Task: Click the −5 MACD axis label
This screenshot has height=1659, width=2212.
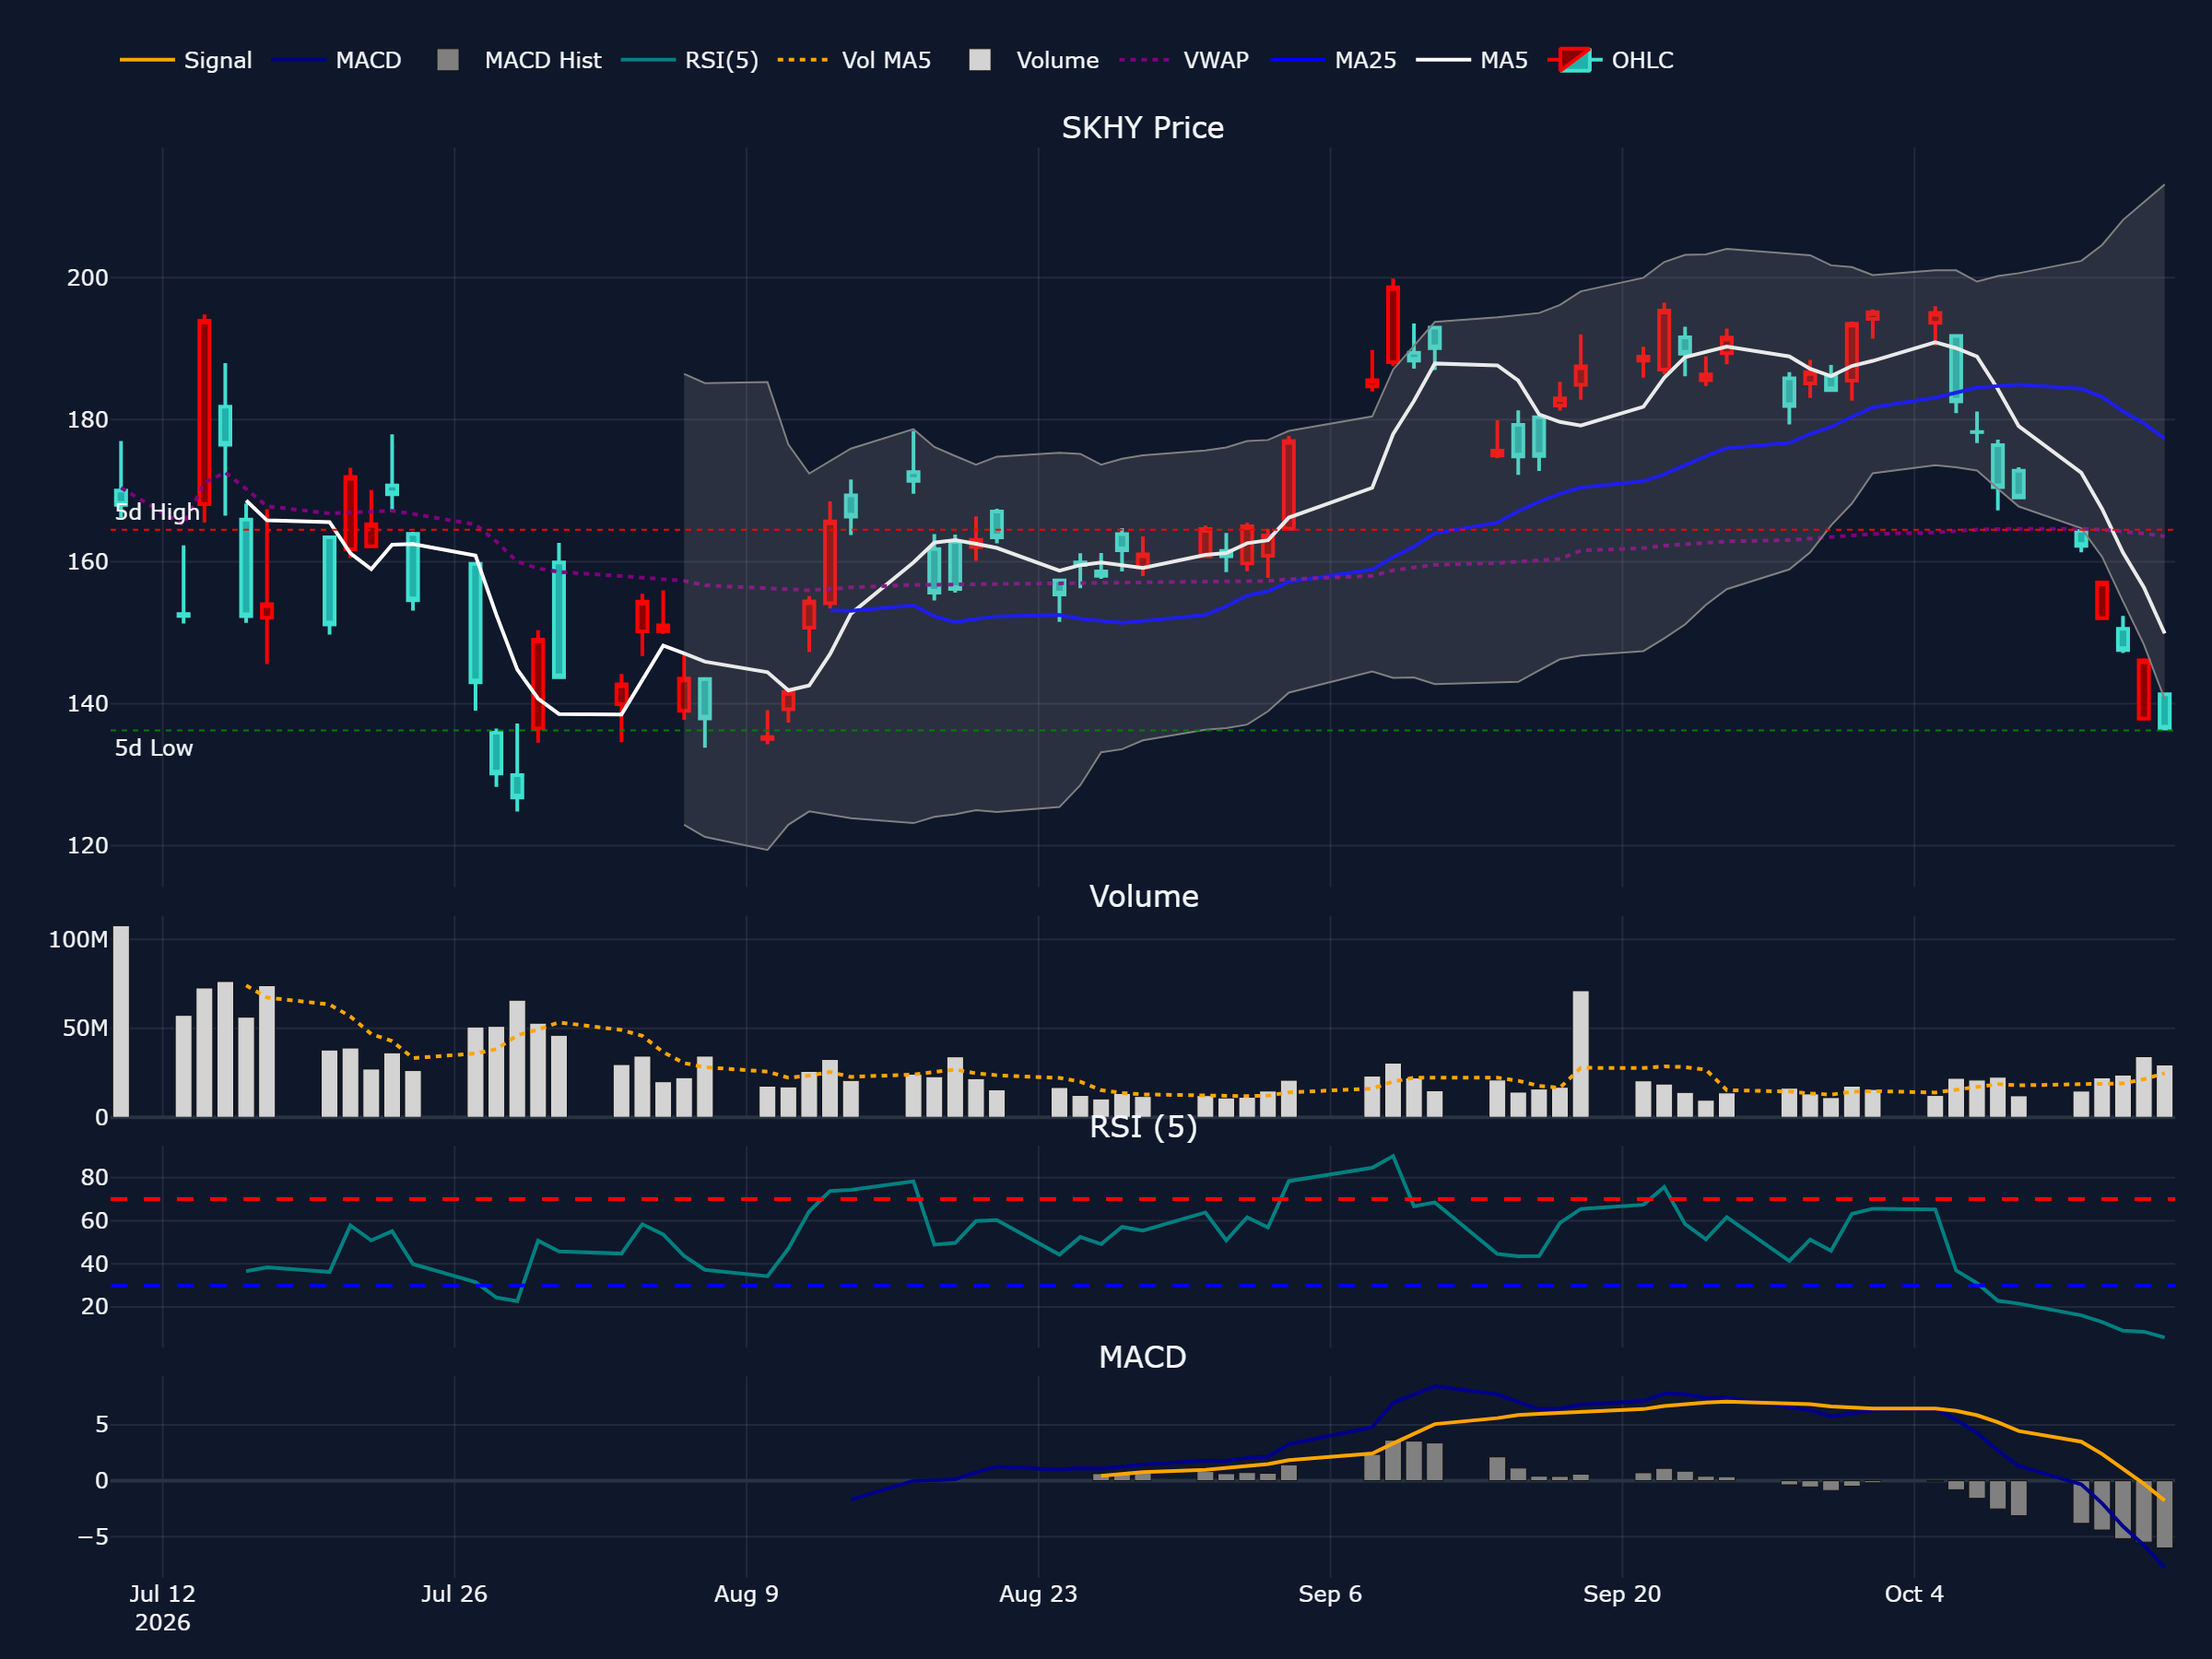Action: tap(93, 1537)
